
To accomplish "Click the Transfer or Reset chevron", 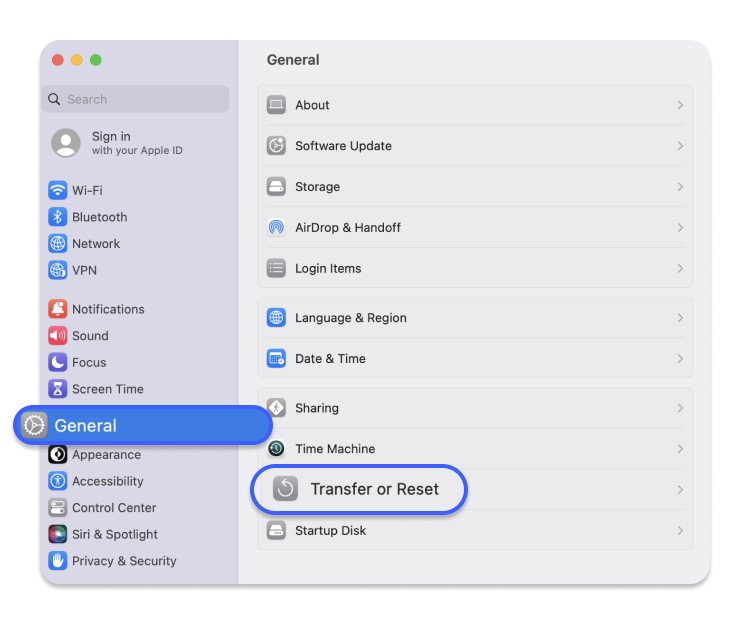I will pos(680,490).
